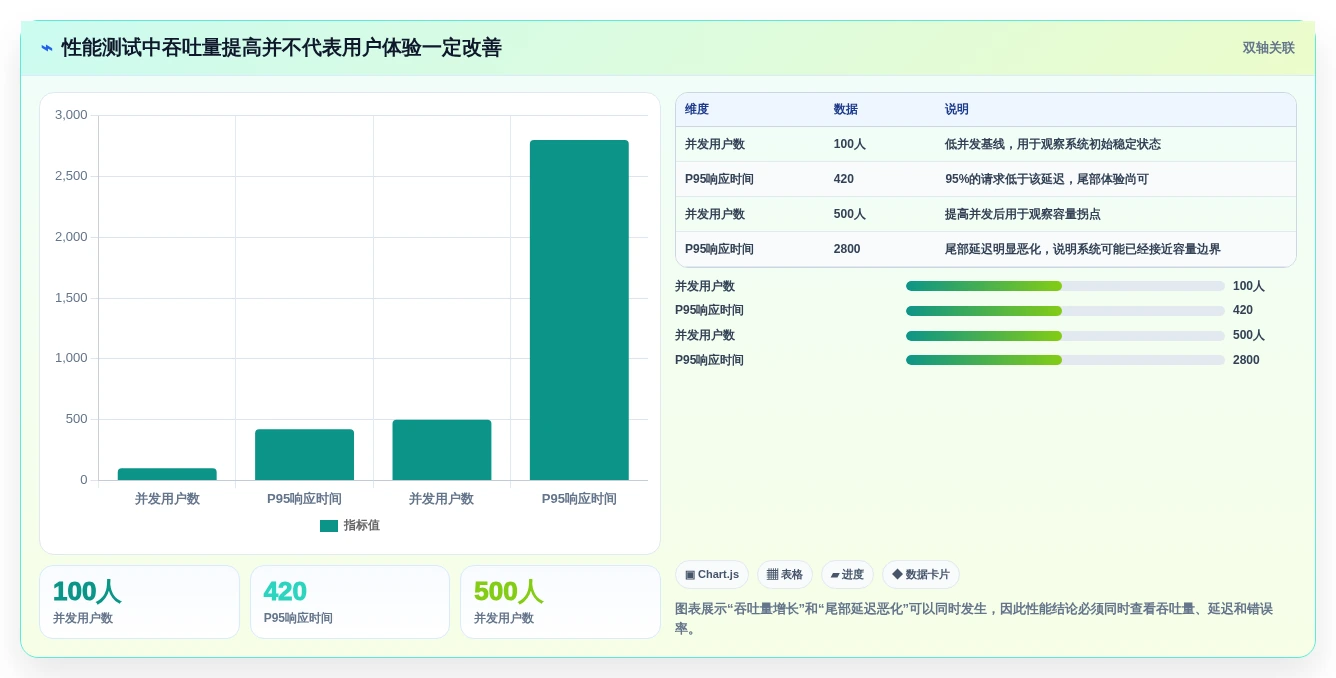Click the 2,500 y-axis label
This screenshot has width=1336, height=678.
coord(71,176)
